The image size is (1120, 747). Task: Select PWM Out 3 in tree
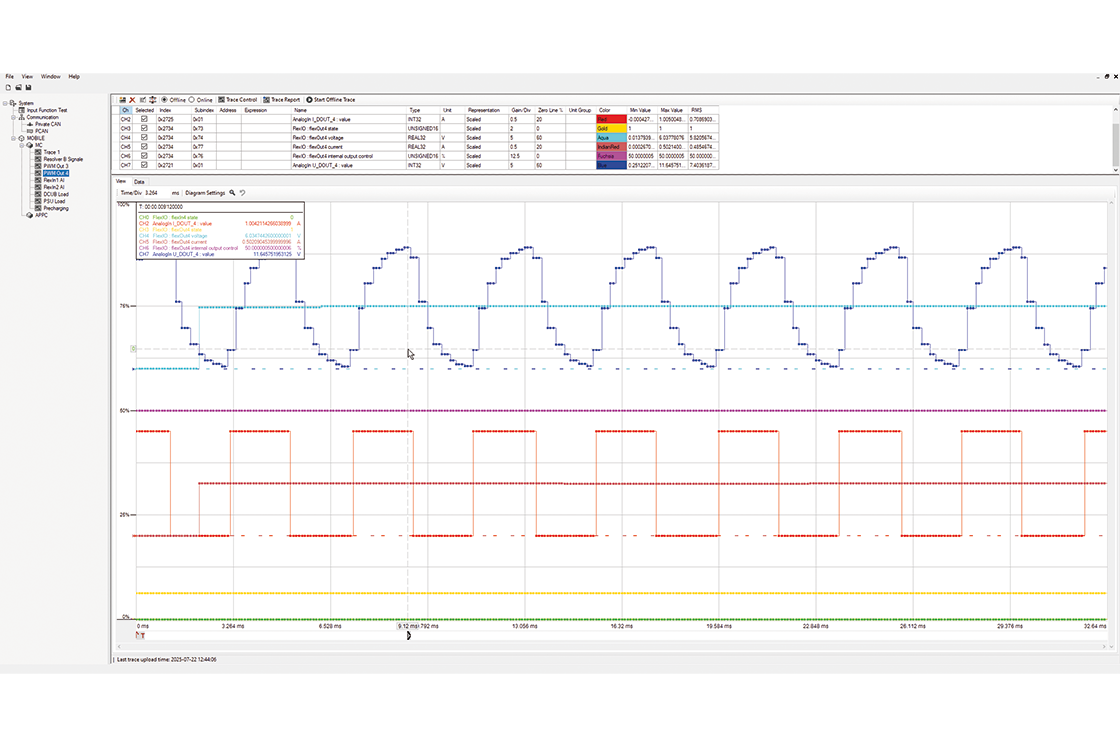[x=56, y=166]
